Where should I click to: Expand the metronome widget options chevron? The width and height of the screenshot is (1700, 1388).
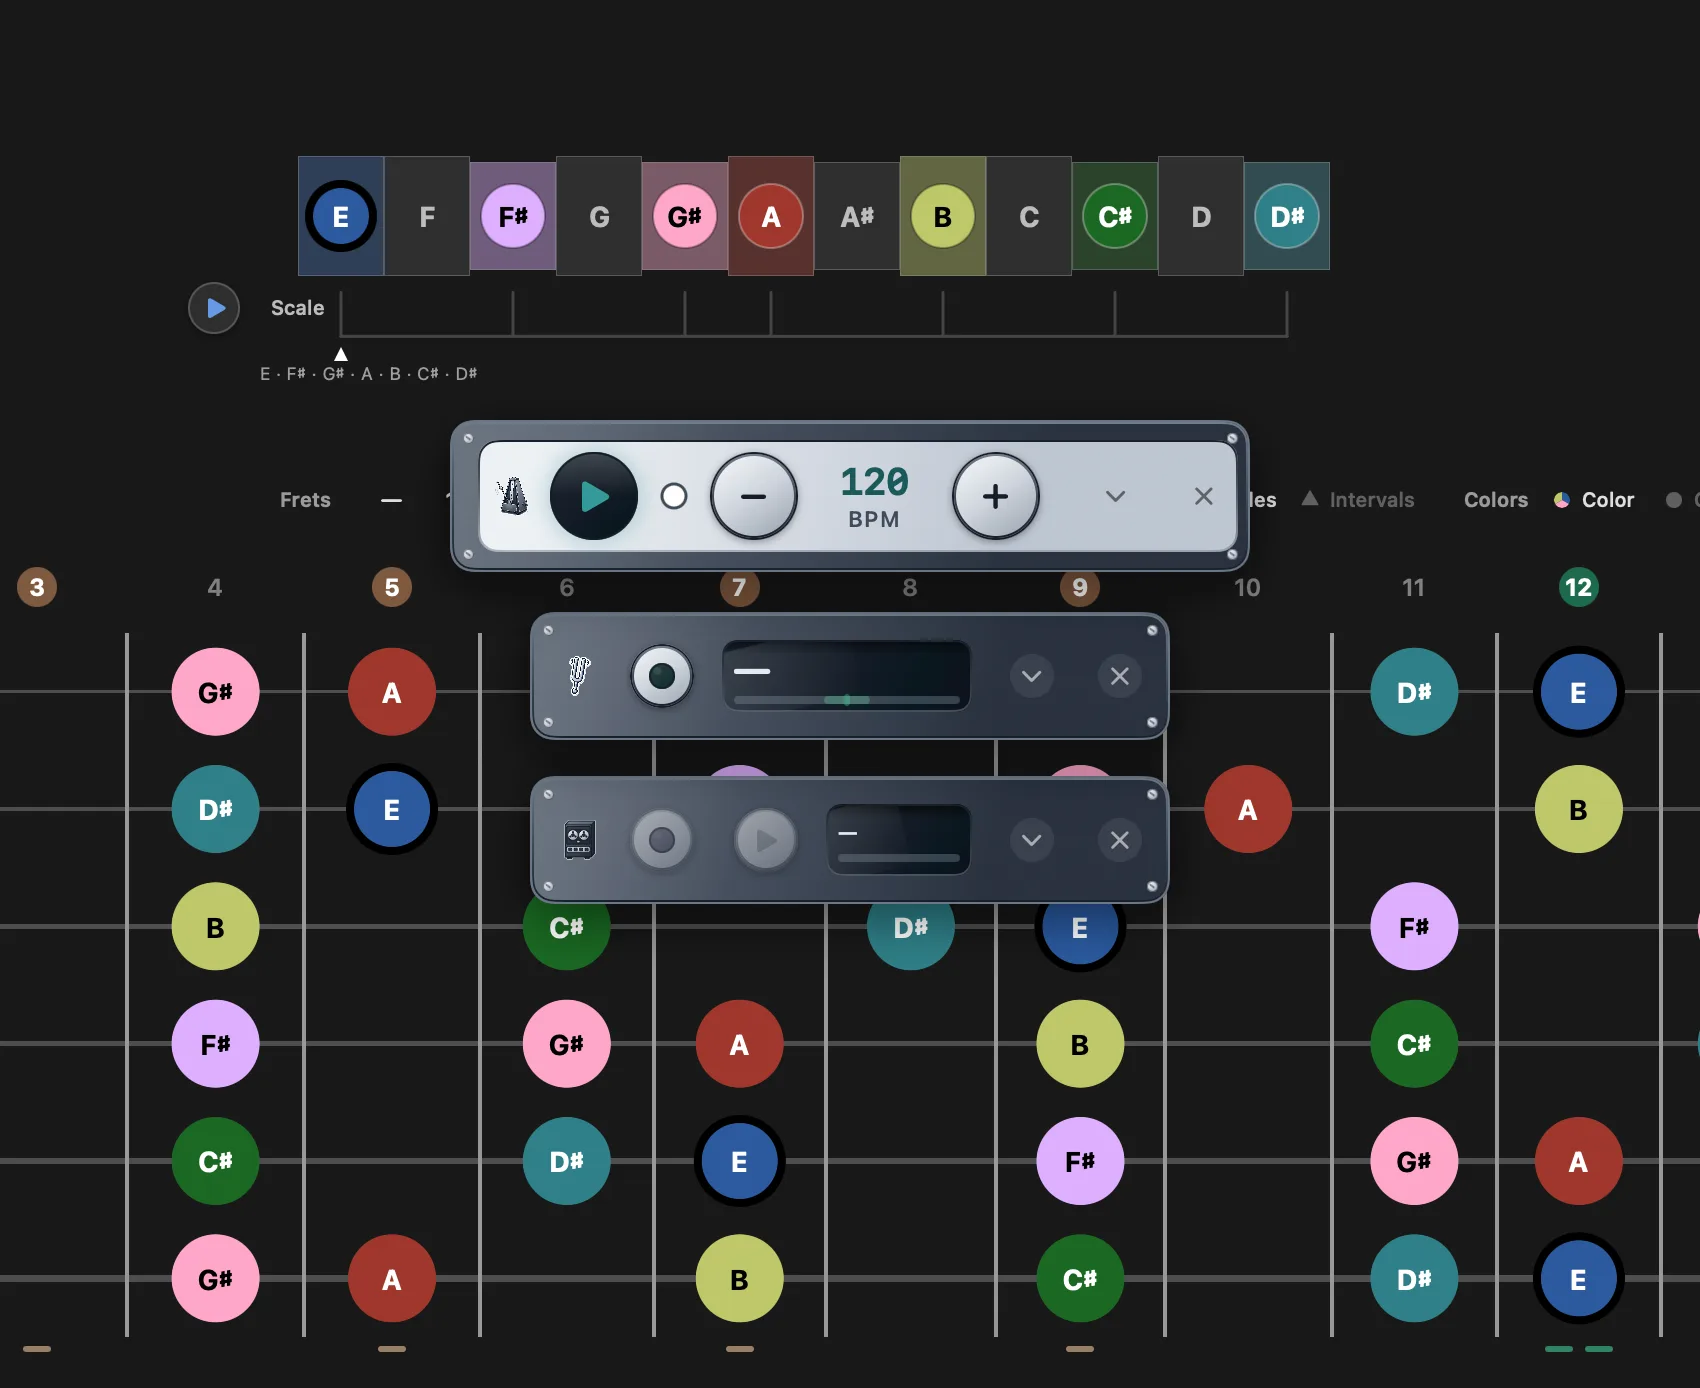click(1116, 496)
